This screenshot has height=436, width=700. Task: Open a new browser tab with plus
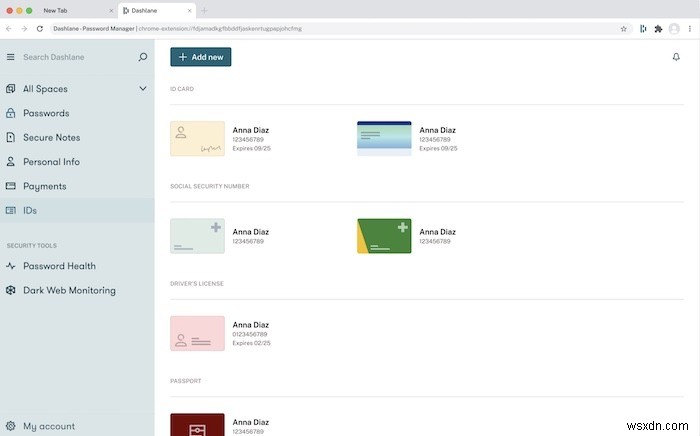pos(204,10)
